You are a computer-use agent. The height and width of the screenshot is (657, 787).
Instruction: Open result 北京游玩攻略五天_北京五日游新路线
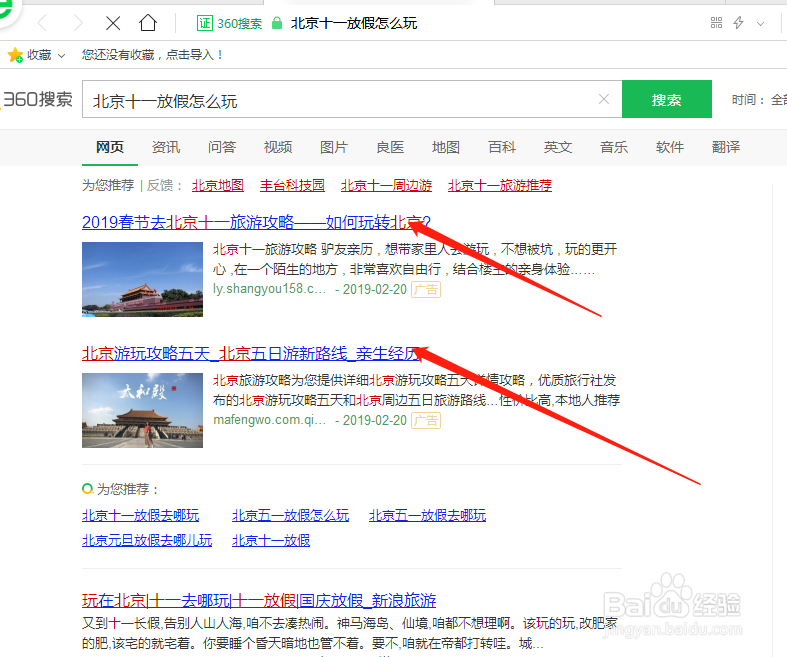(251, 353)
